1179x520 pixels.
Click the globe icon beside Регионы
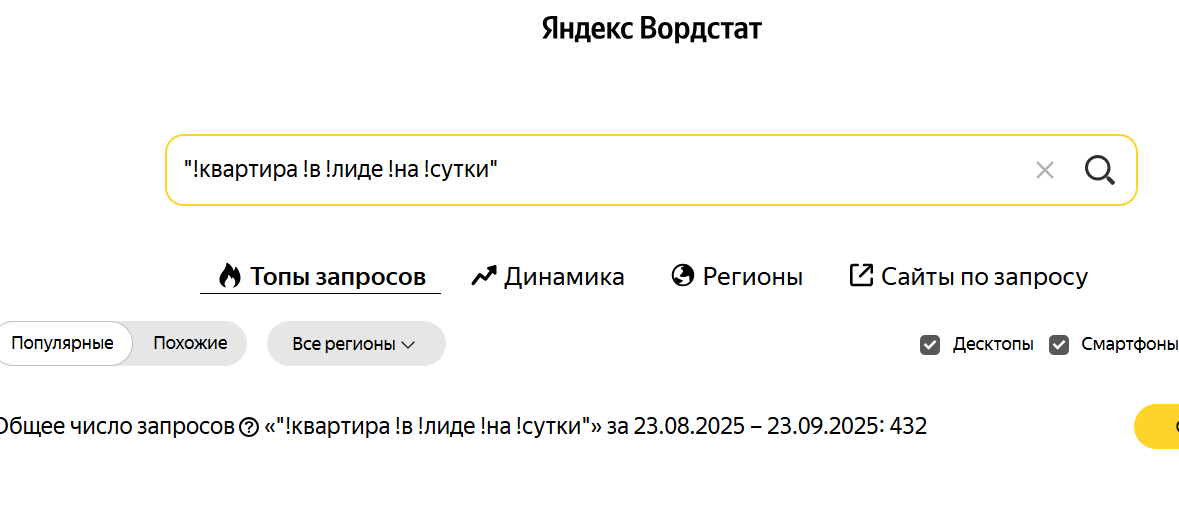[x=683, y=276]
